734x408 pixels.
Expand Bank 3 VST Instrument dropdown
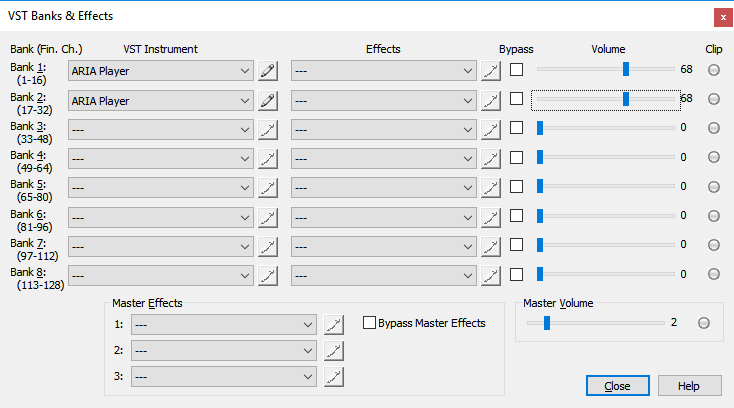(x=160, y=128)
